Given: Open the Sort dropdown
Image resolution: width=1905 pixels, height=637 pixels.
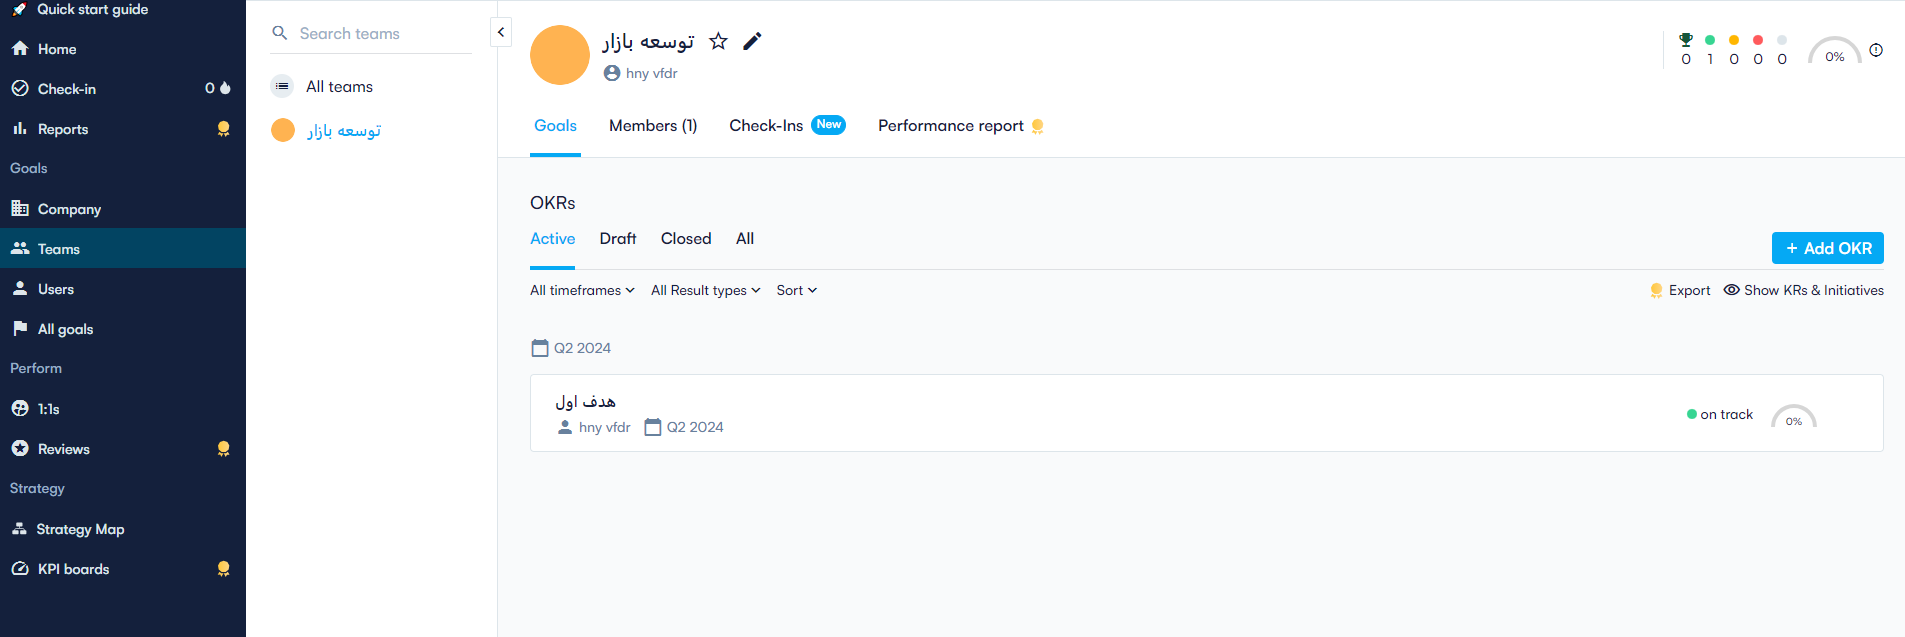Looking at the screenshot, I should coord(797,290).
